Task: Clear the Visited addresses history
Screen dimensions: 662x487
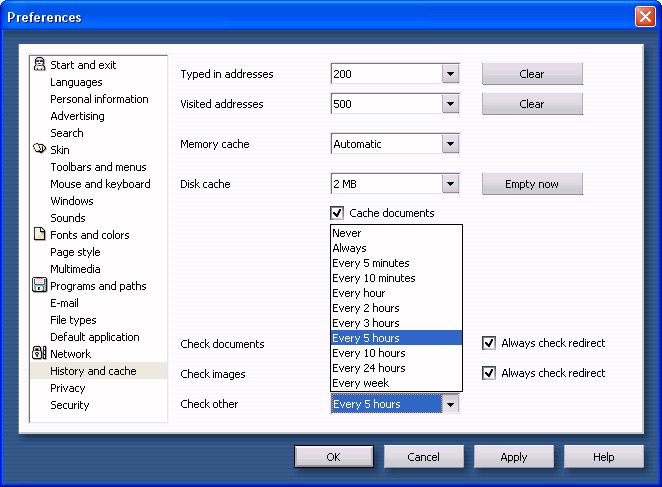Action: 532,104
